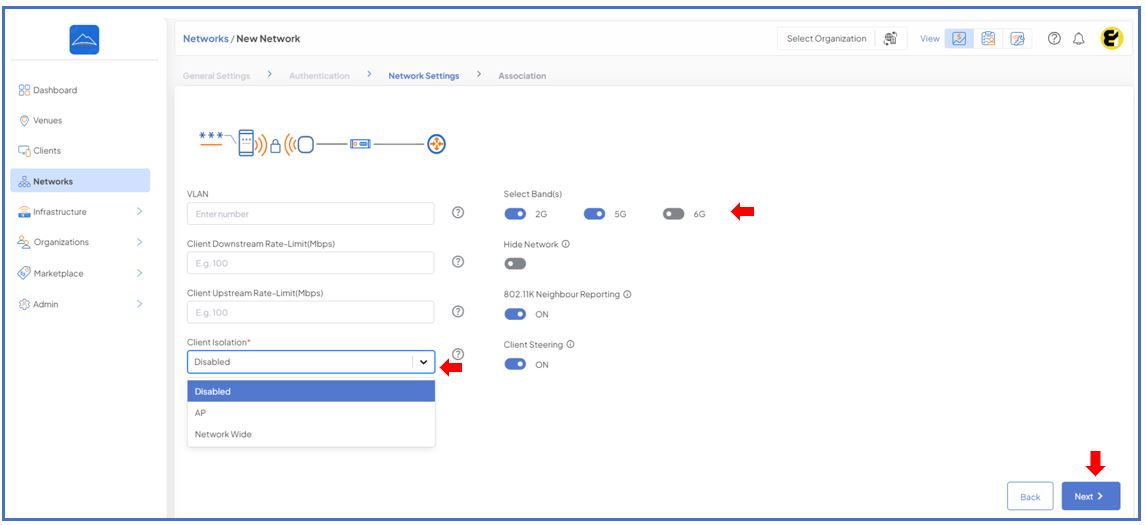
Task: Click the Client Isolation label
Action: (x=219, y=342)
